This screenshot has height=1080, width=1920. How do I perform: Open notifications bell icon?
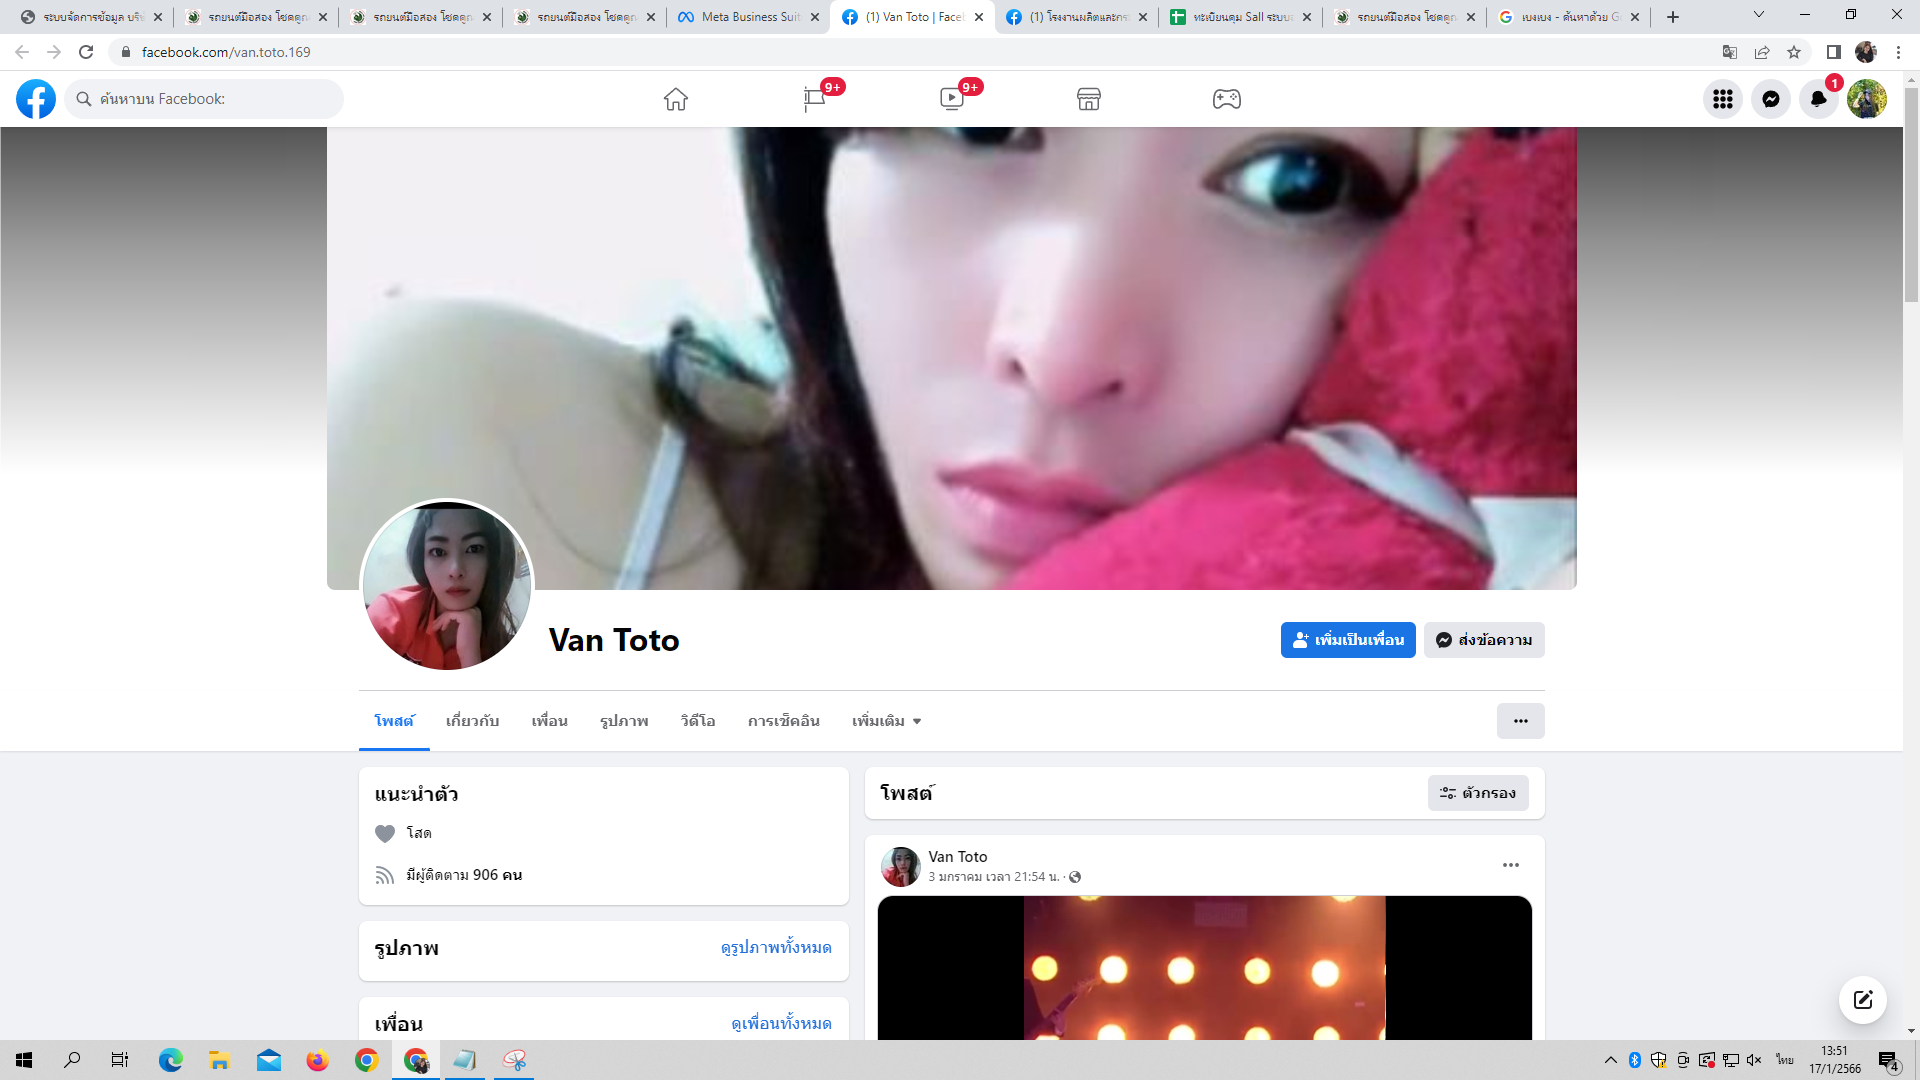coord(1818,99)
